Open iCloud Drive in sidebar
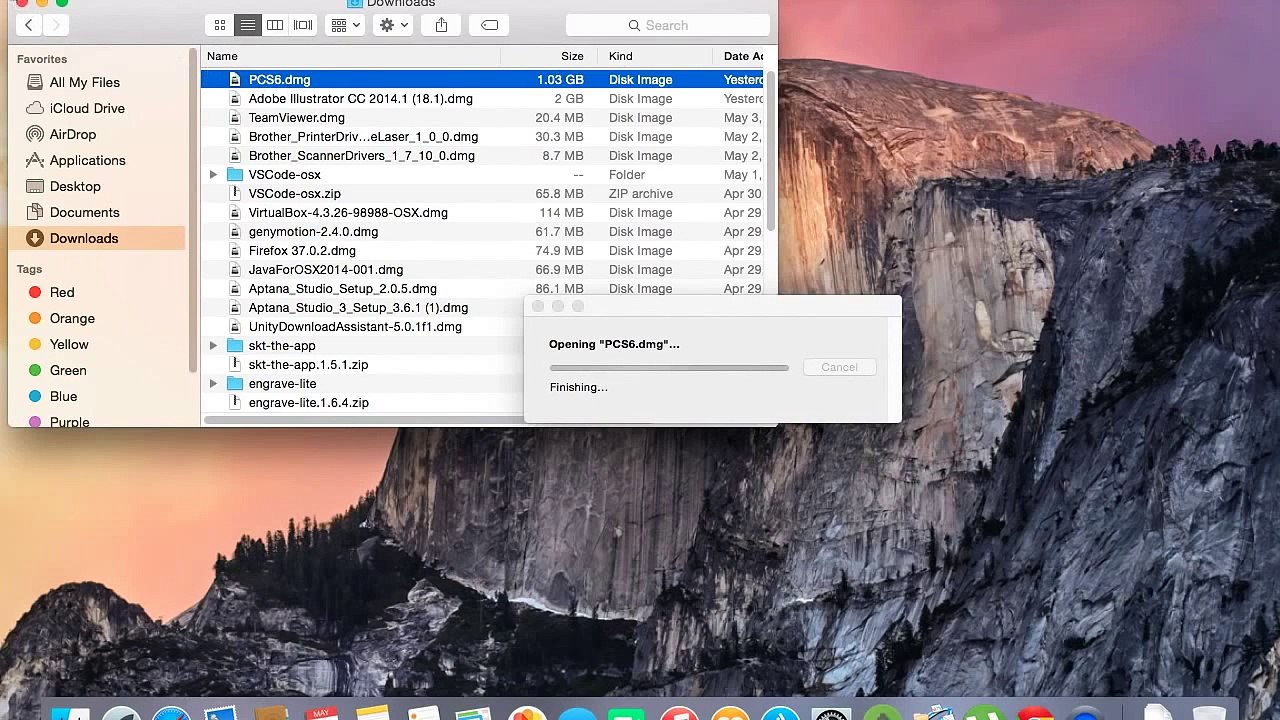This screenshot has height=720, width=1280. coord(87,108)
